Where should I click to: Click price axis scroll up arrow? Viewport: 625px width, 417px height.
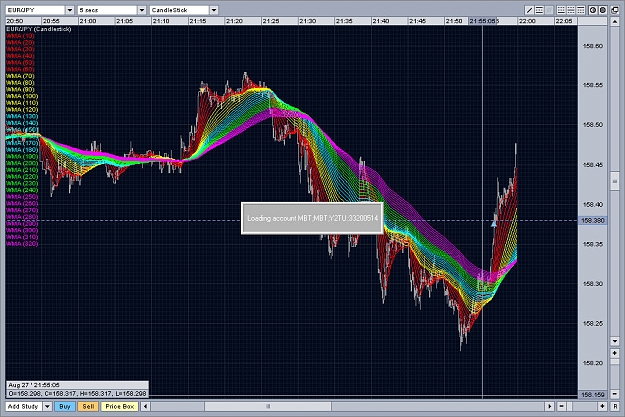point(614,22)
